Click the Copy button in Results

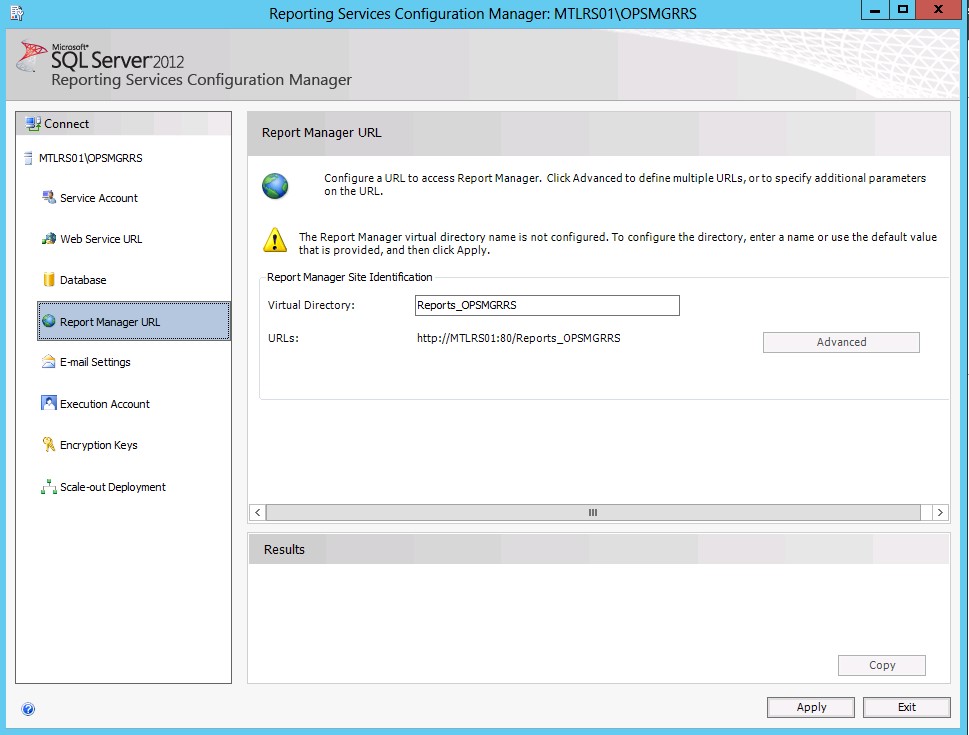click(x=882, y=665)
